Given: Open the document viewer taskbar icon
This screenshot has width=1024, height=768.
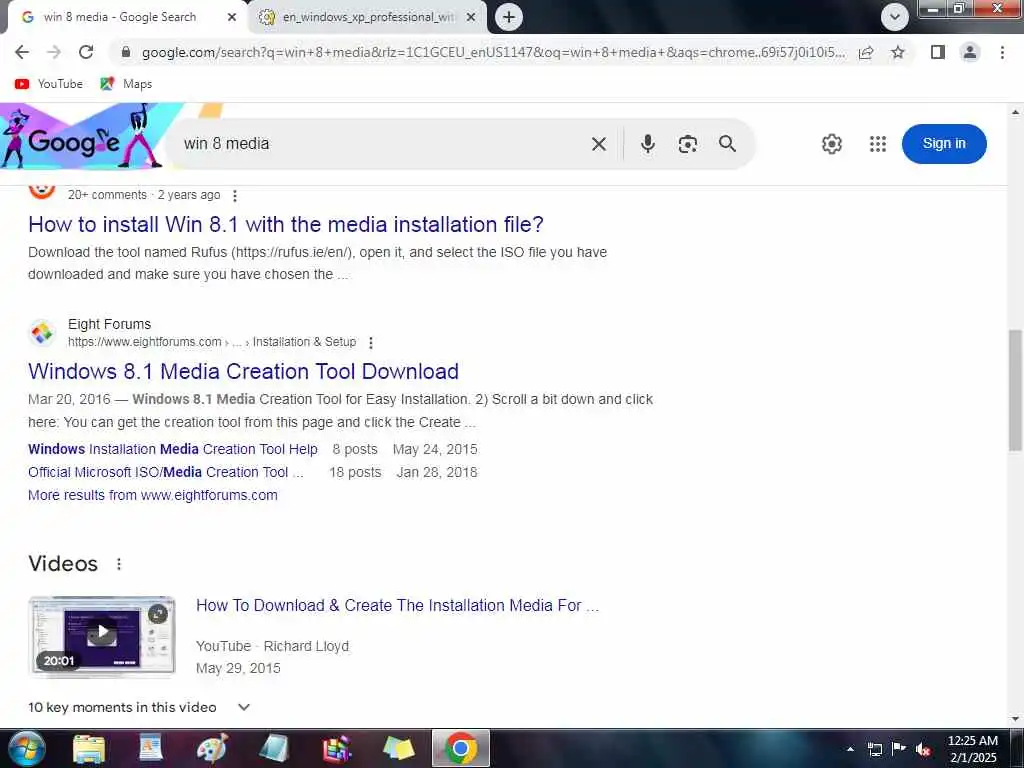Looking at the screenshot, I should [x=151, y=749].
